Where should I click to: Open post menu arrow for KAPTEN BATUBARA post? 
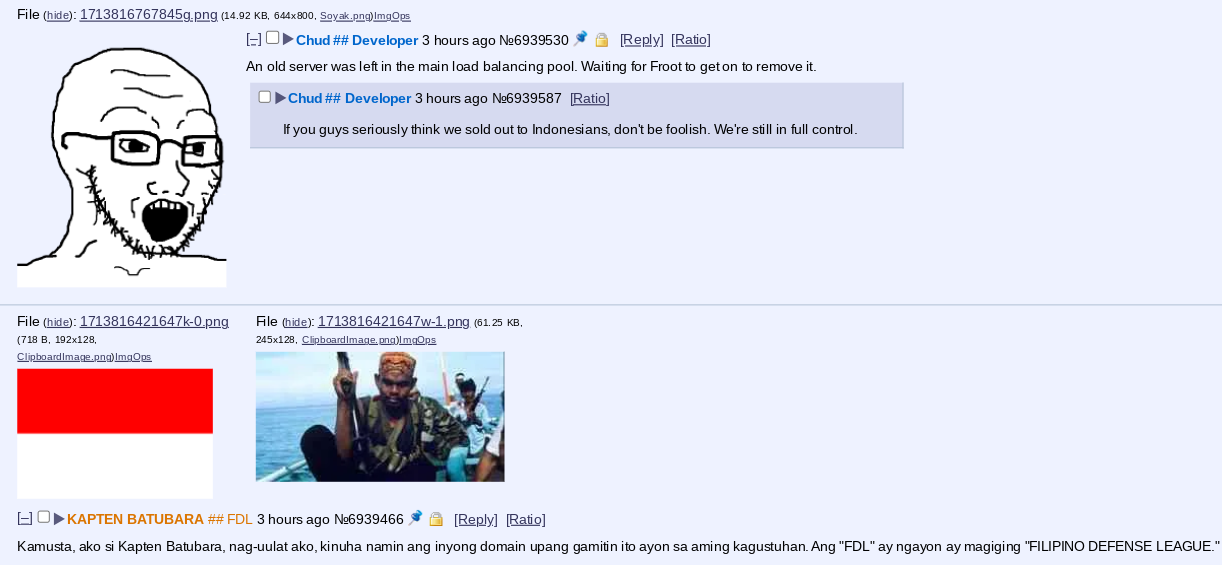59,519
